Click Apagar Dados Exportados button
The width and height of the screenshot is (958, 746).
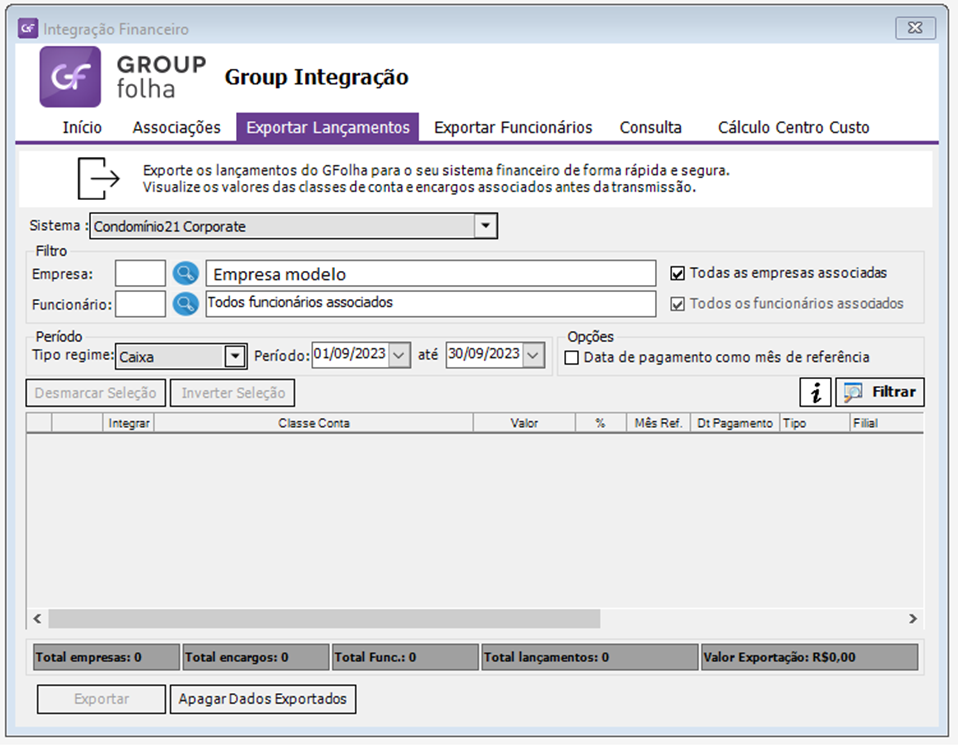tap(262, 699)
